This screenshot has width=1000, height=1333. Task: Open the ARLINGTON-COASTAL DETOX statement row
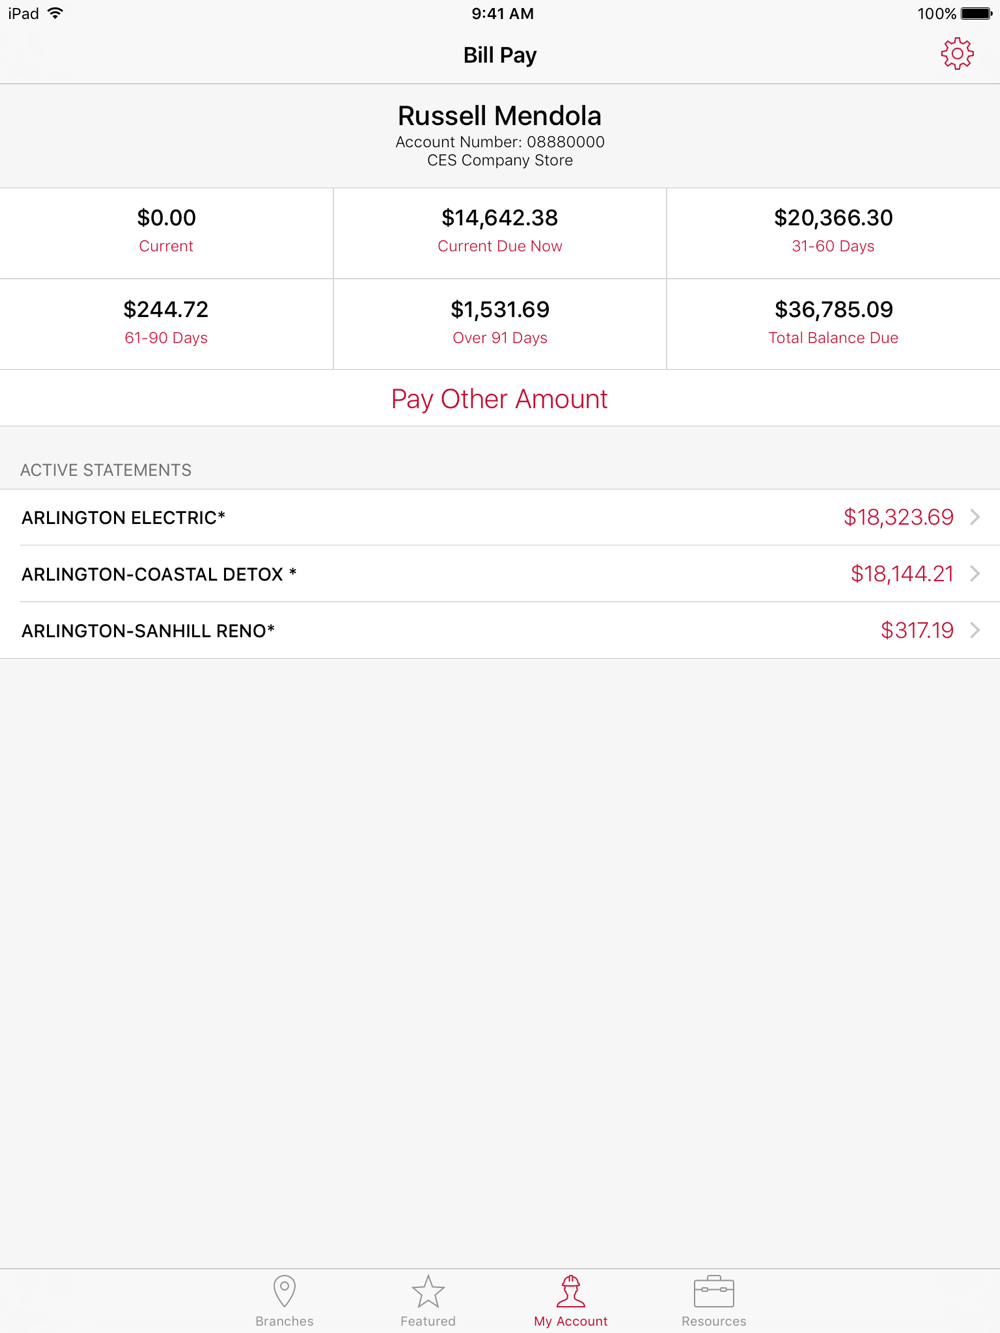click(x=159, y=575)
